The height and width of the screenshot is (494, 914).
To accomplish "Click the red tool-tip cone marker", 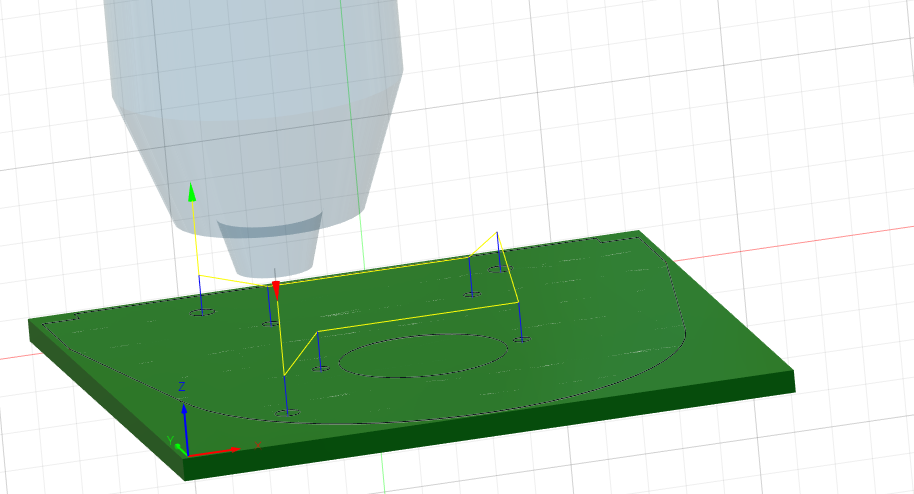I will tap(276, 290).
